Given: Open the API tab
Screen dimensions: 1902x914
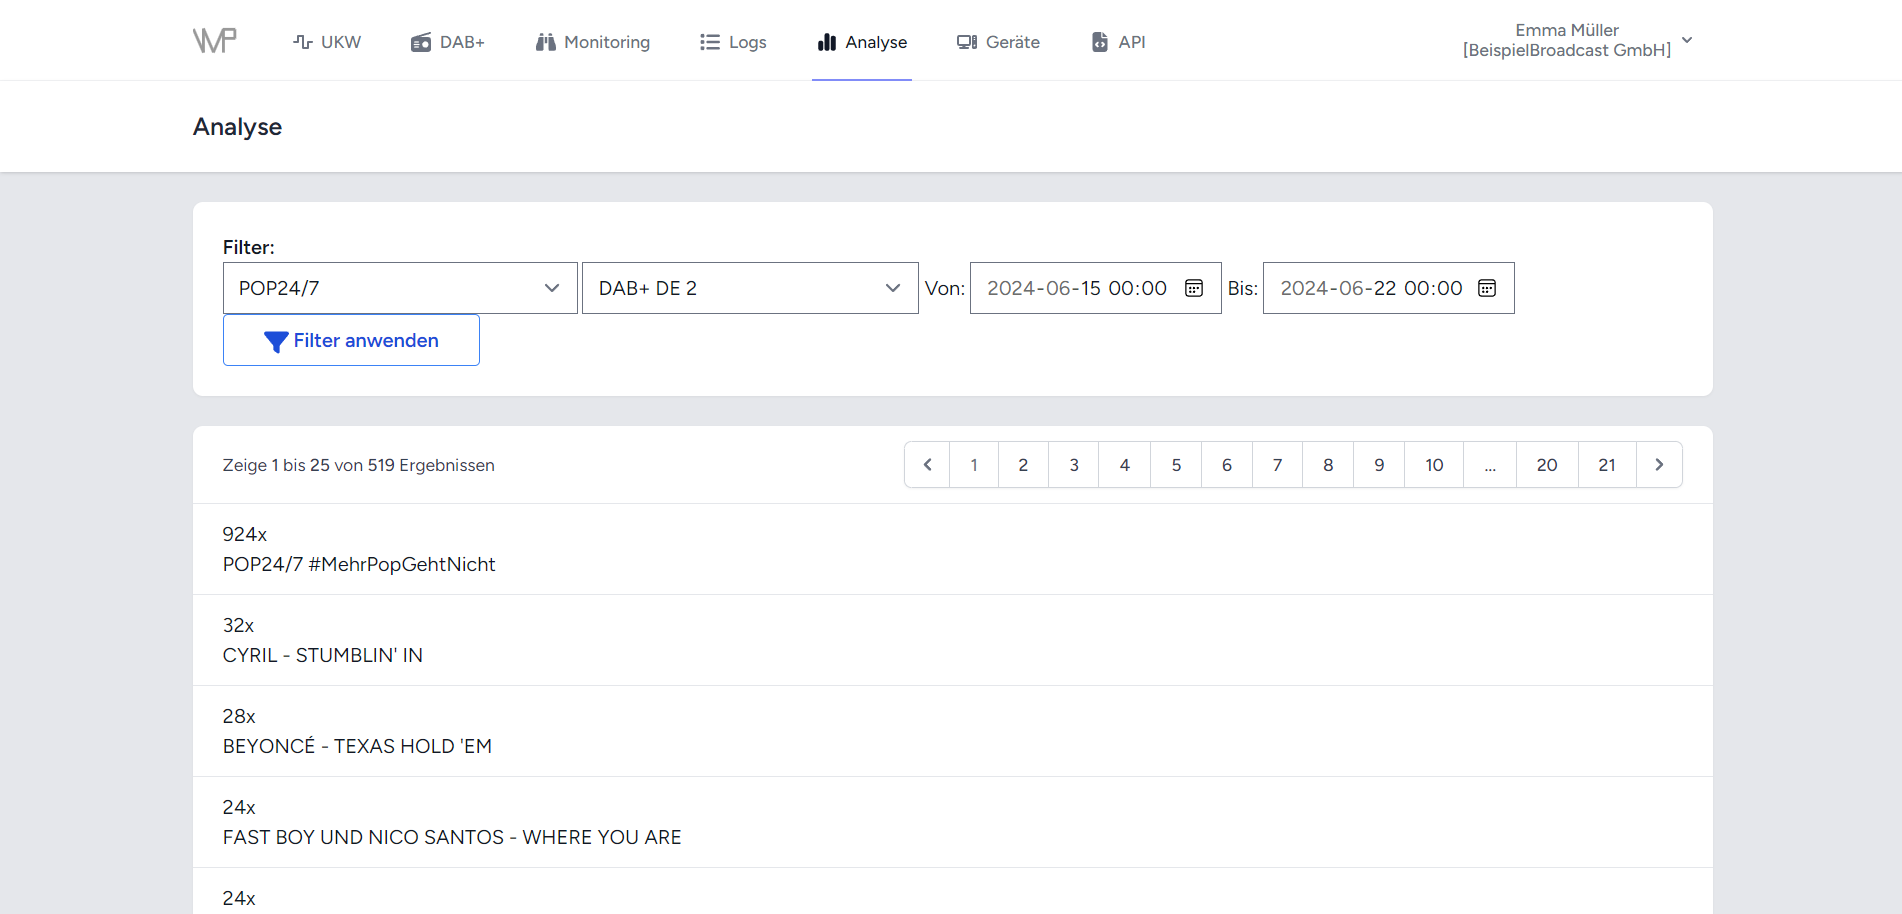Looking at the screenshot, I should pos(1118,42).
